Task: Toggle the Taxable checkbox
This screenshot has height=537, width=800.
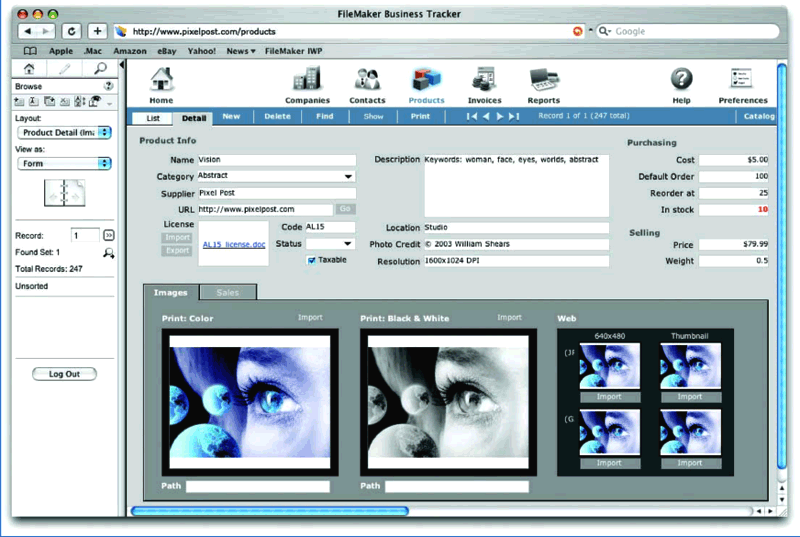Action: point(312,260)
